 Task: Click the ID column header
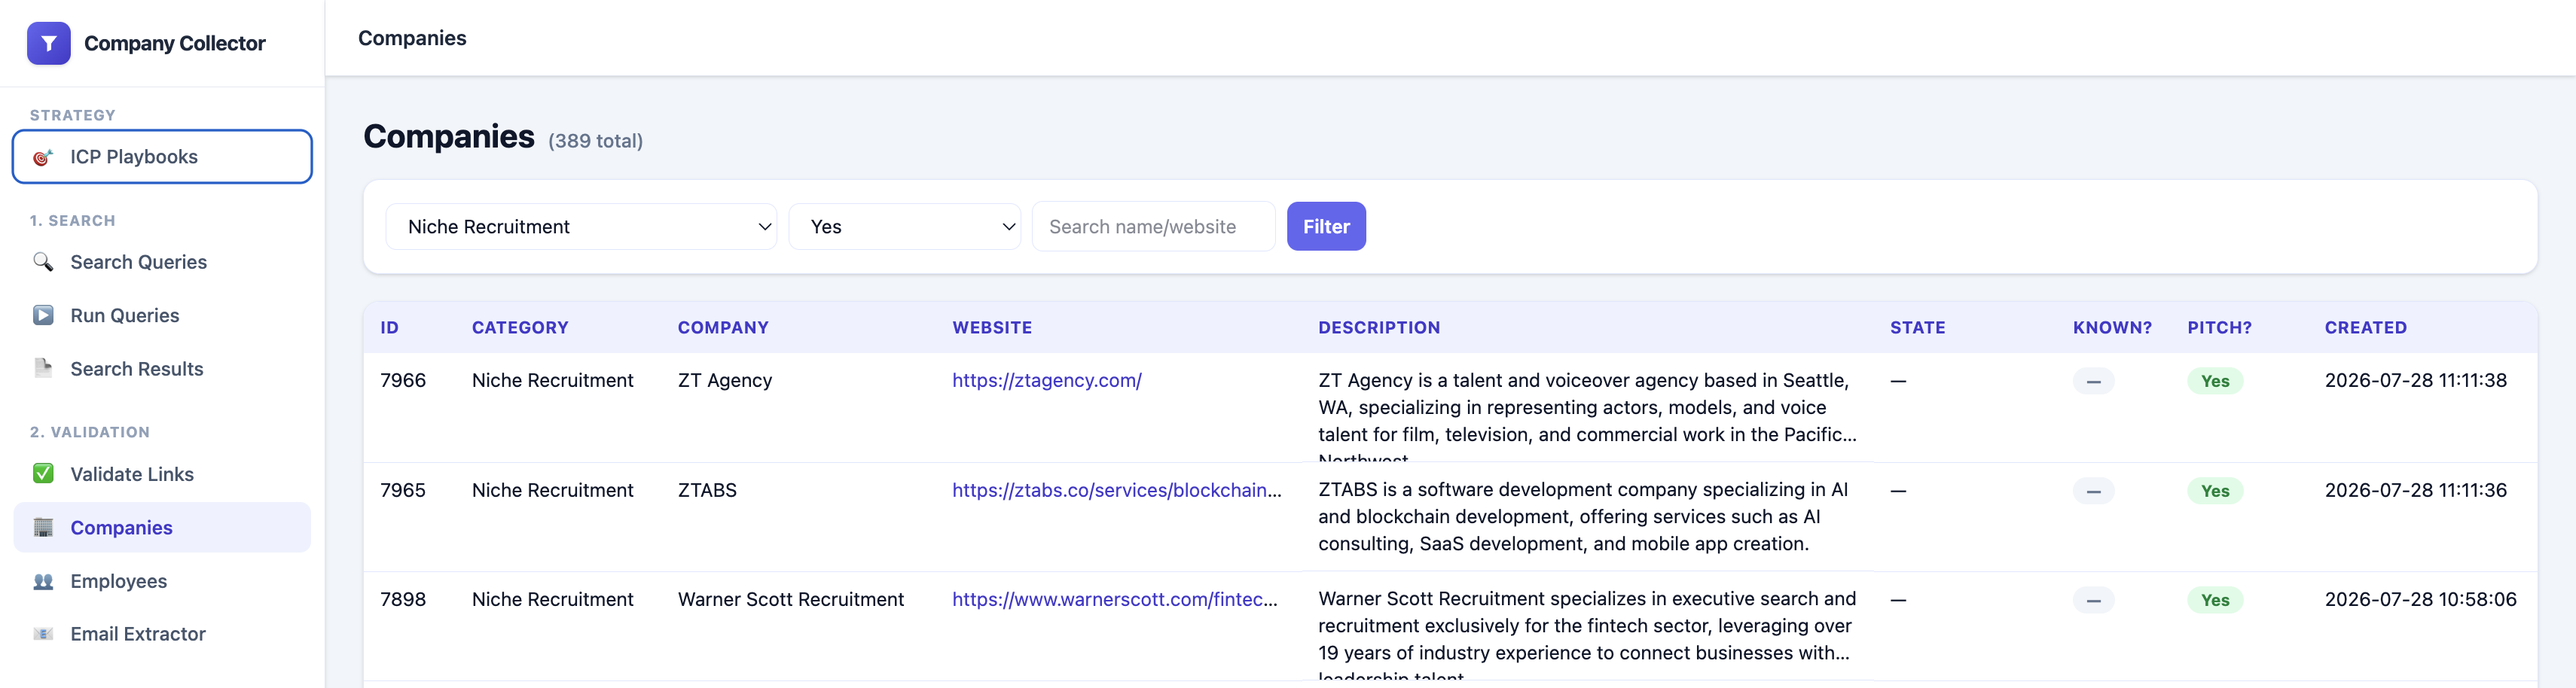pos(389,328)
